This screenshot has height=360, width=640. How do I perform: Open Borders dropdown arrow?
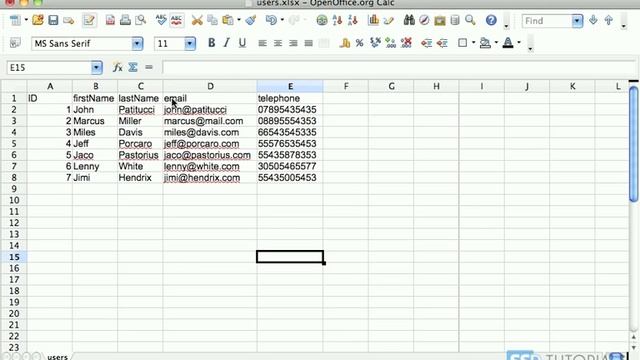pyautogui.click(x=473, y=43)
